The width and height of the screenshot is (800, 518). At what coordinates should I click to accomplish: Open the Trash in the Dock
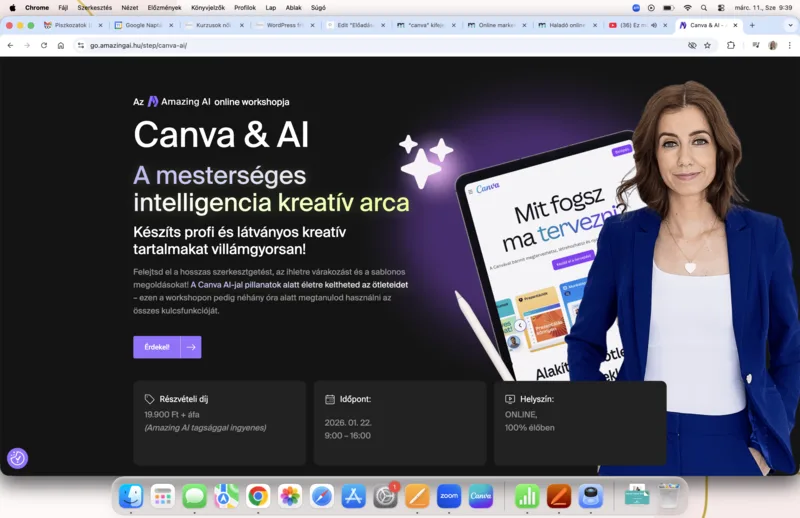pos(668,496)
